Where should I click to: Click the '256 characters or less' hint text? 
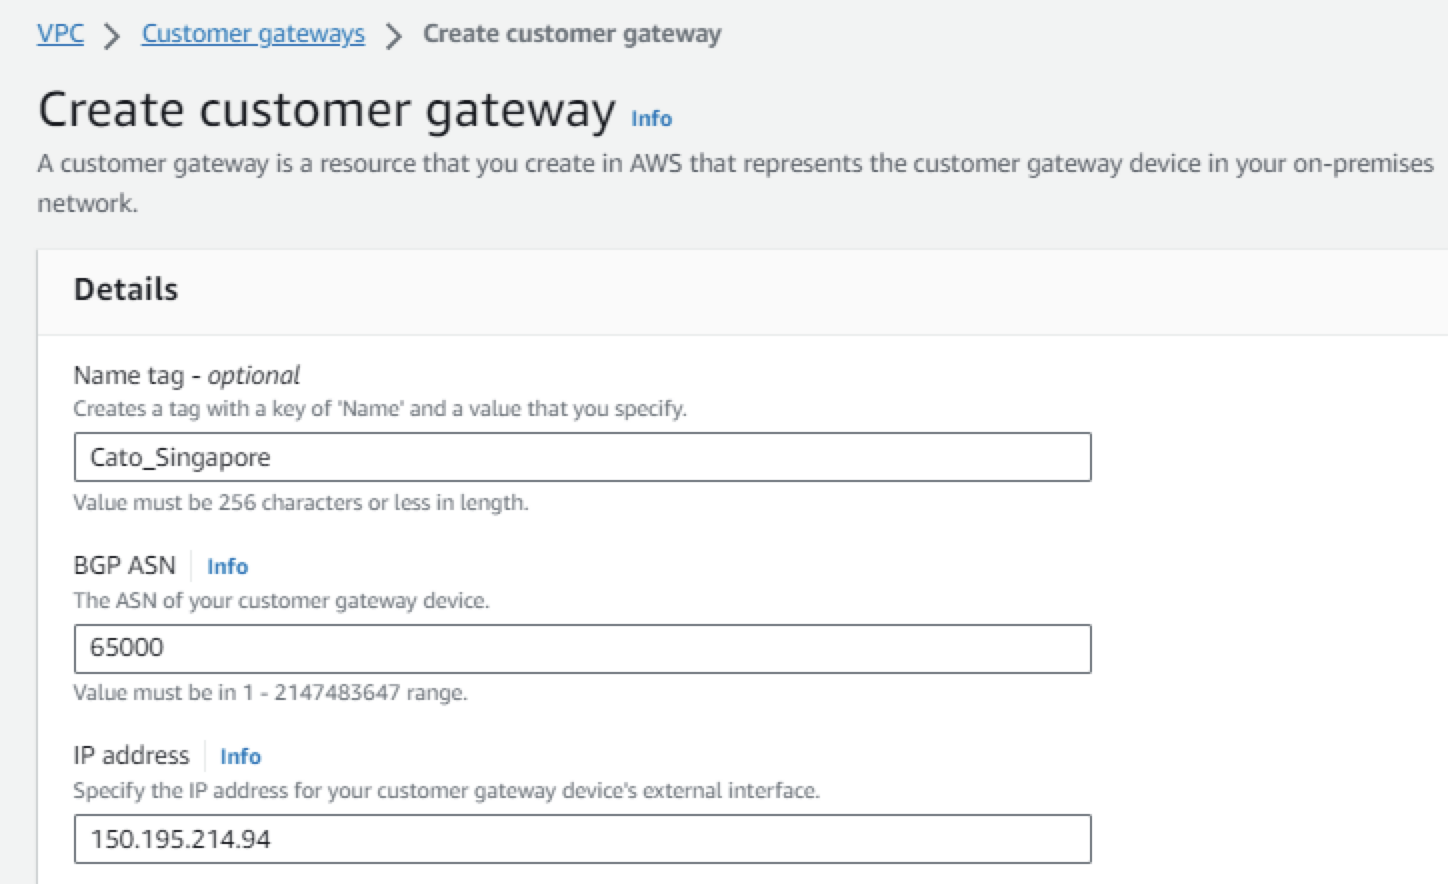tap(300, 502)
